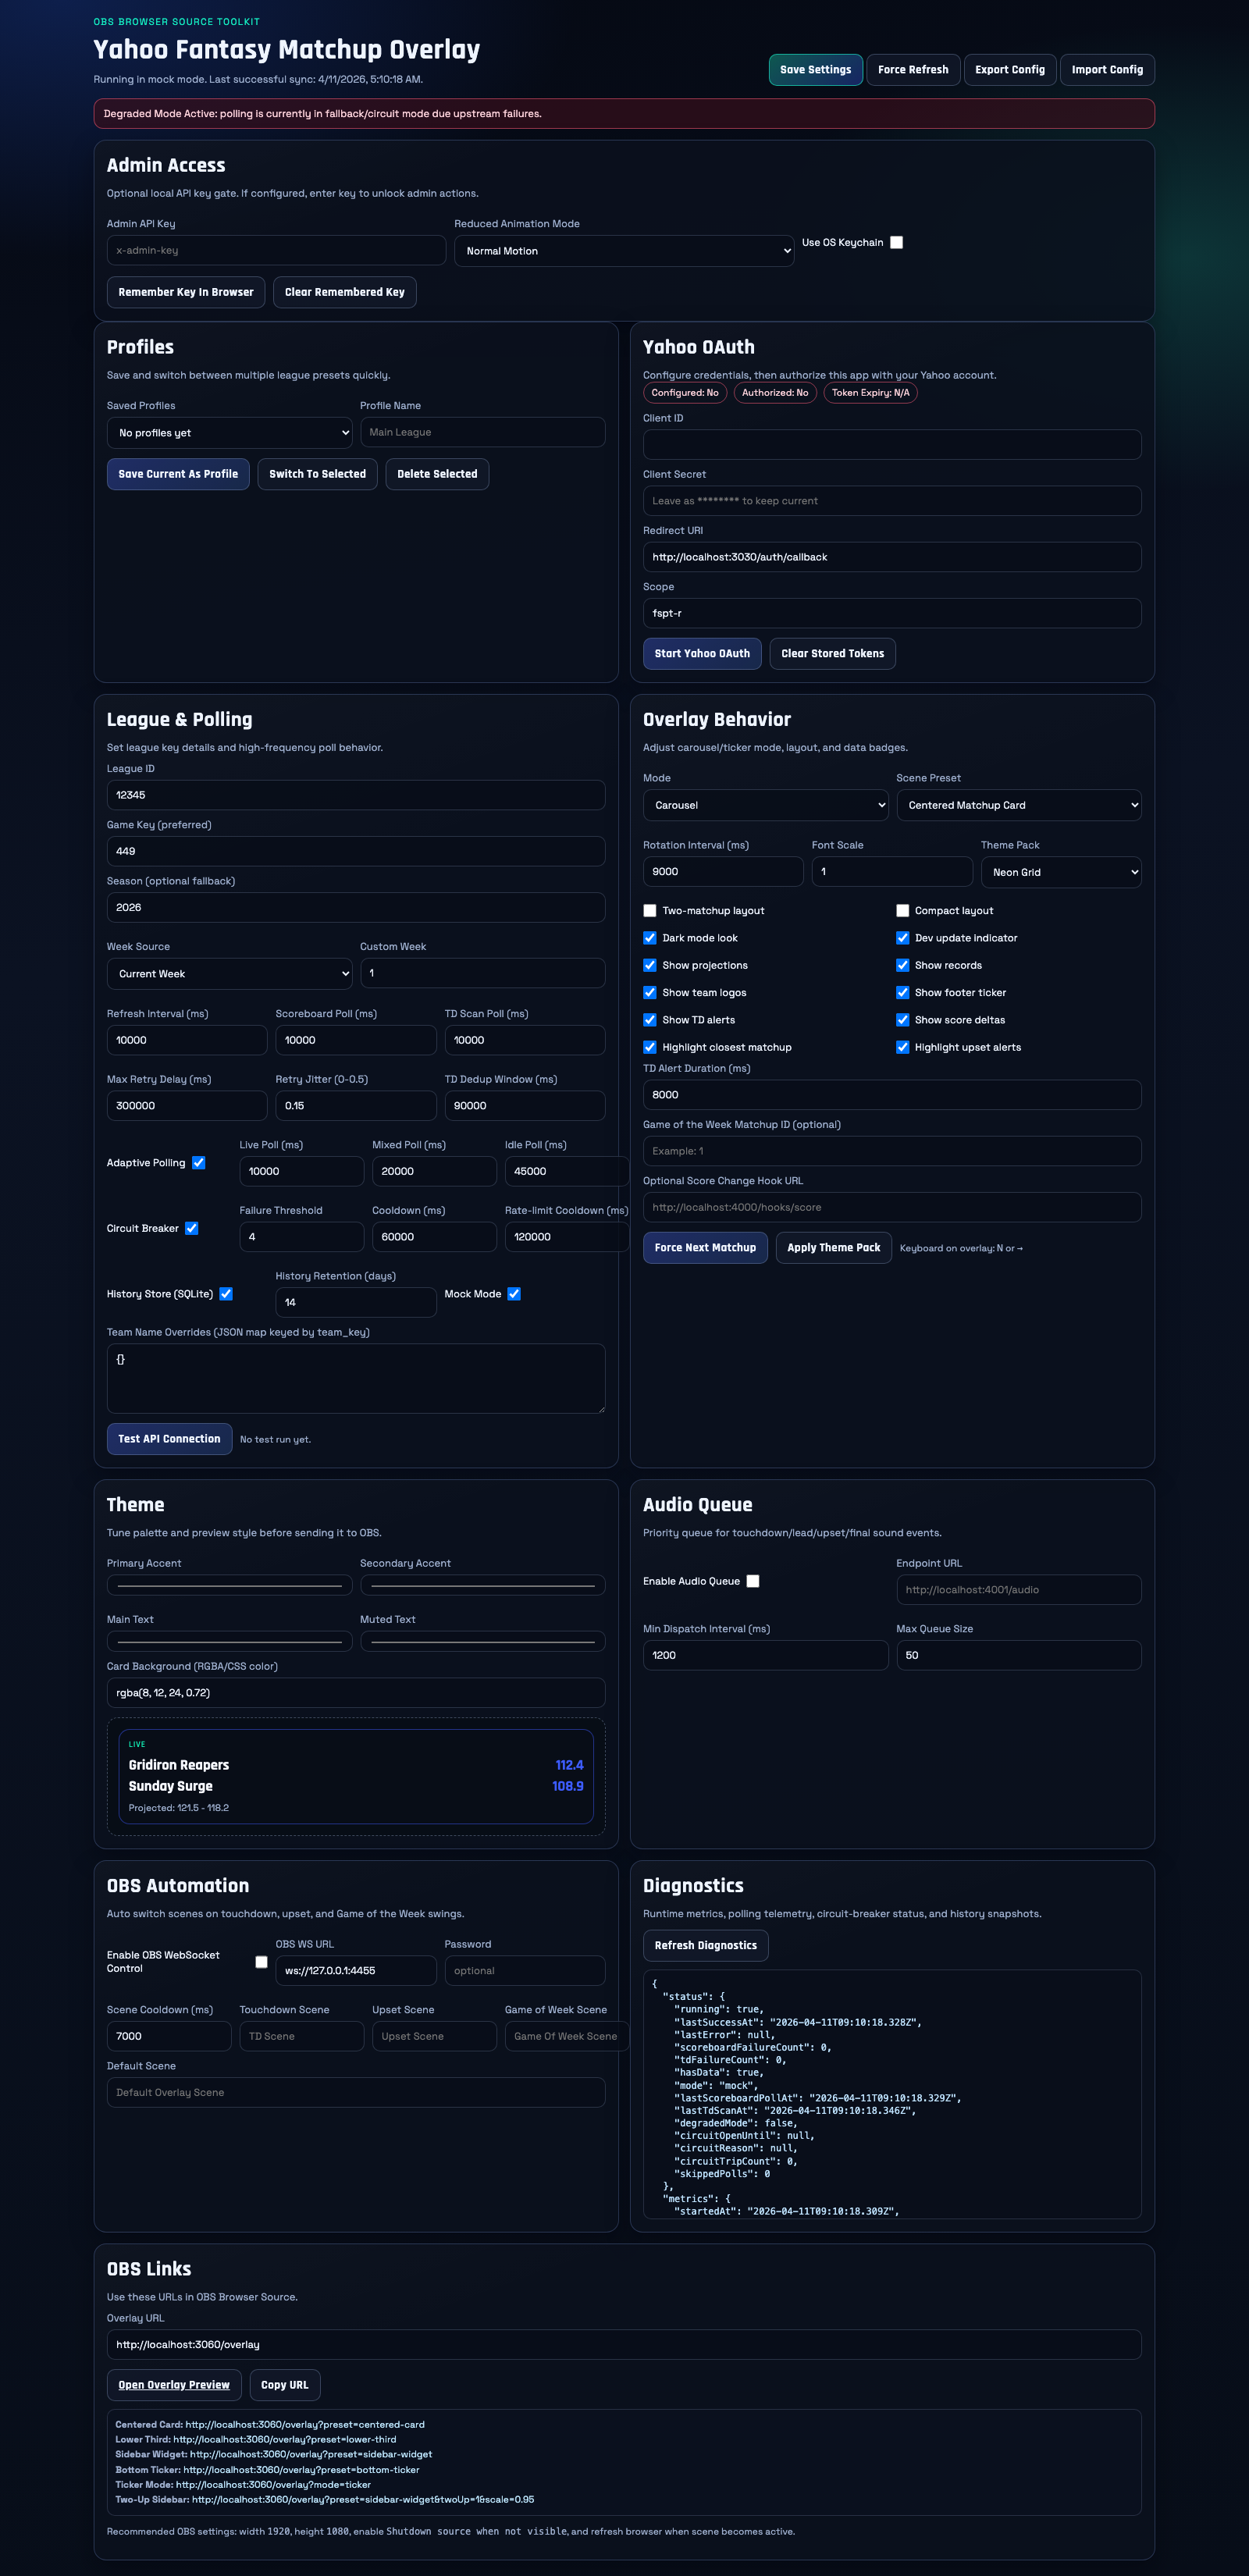Clear stored OAuth tokens
1249x2576 pixels.
click(832, 653)
